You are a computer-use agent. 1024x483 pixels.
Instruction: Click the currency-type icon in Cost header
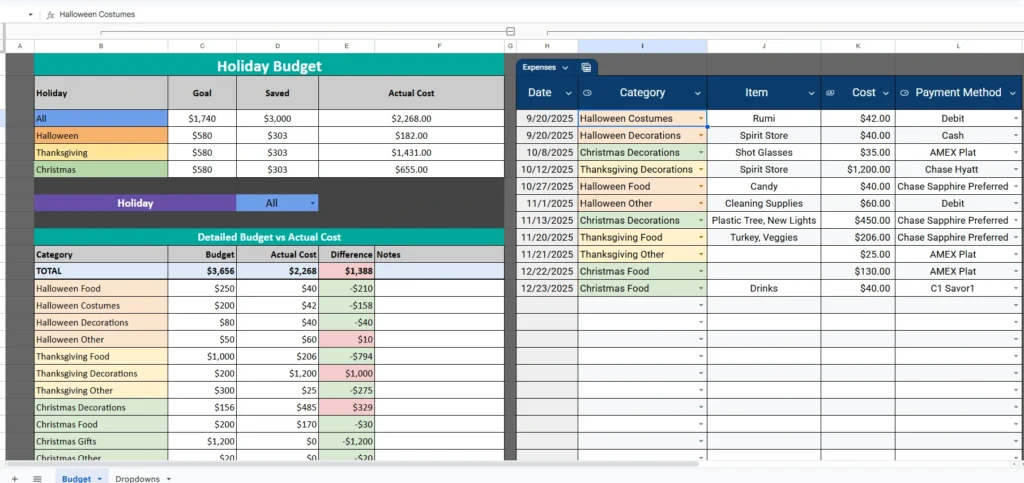[830, 93]
